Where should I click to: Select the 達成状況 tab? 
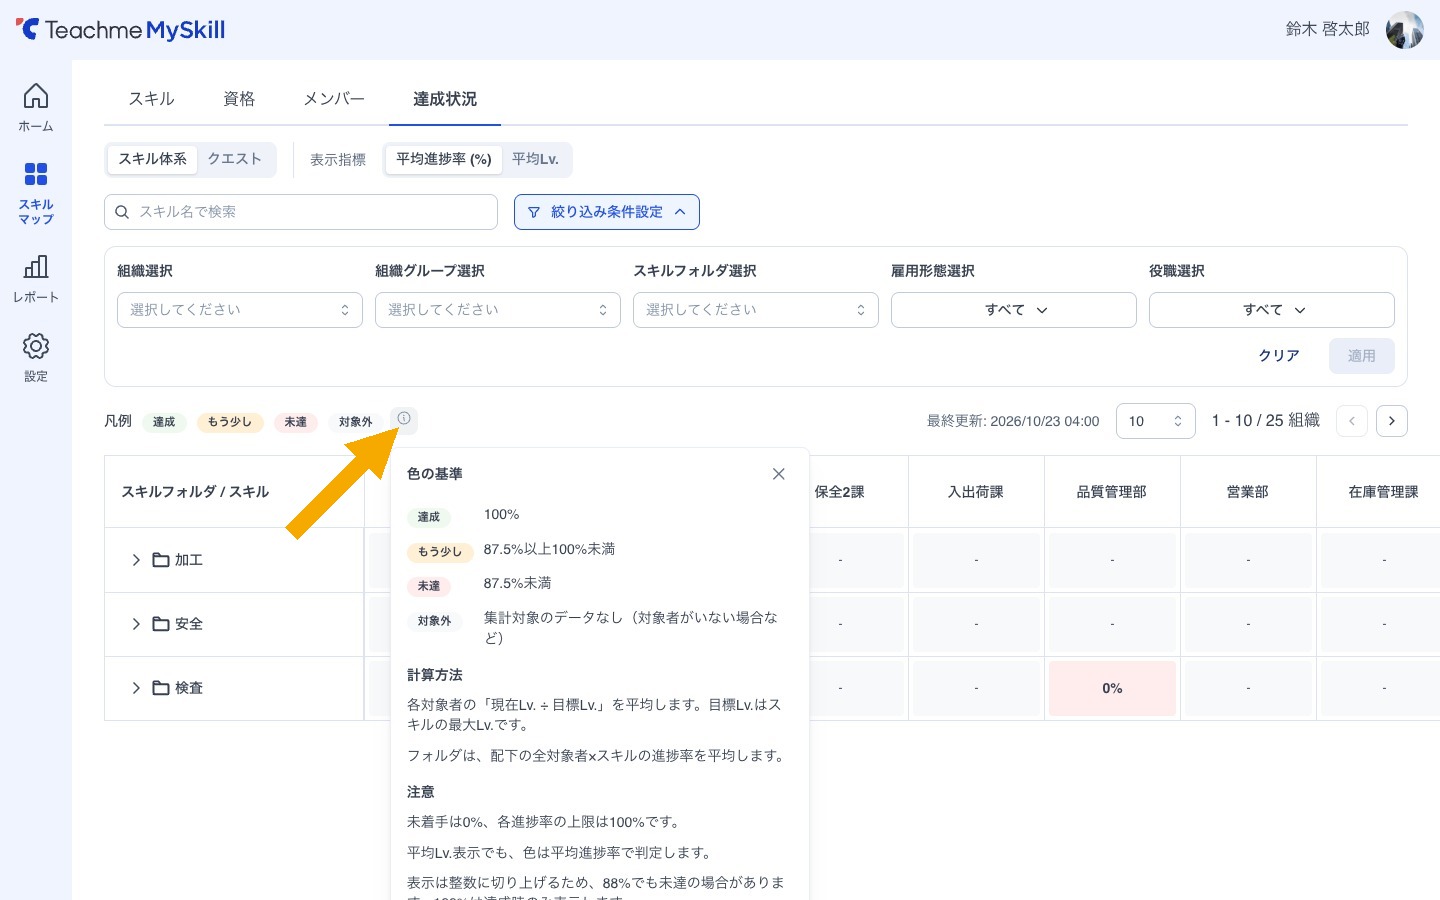445,99
